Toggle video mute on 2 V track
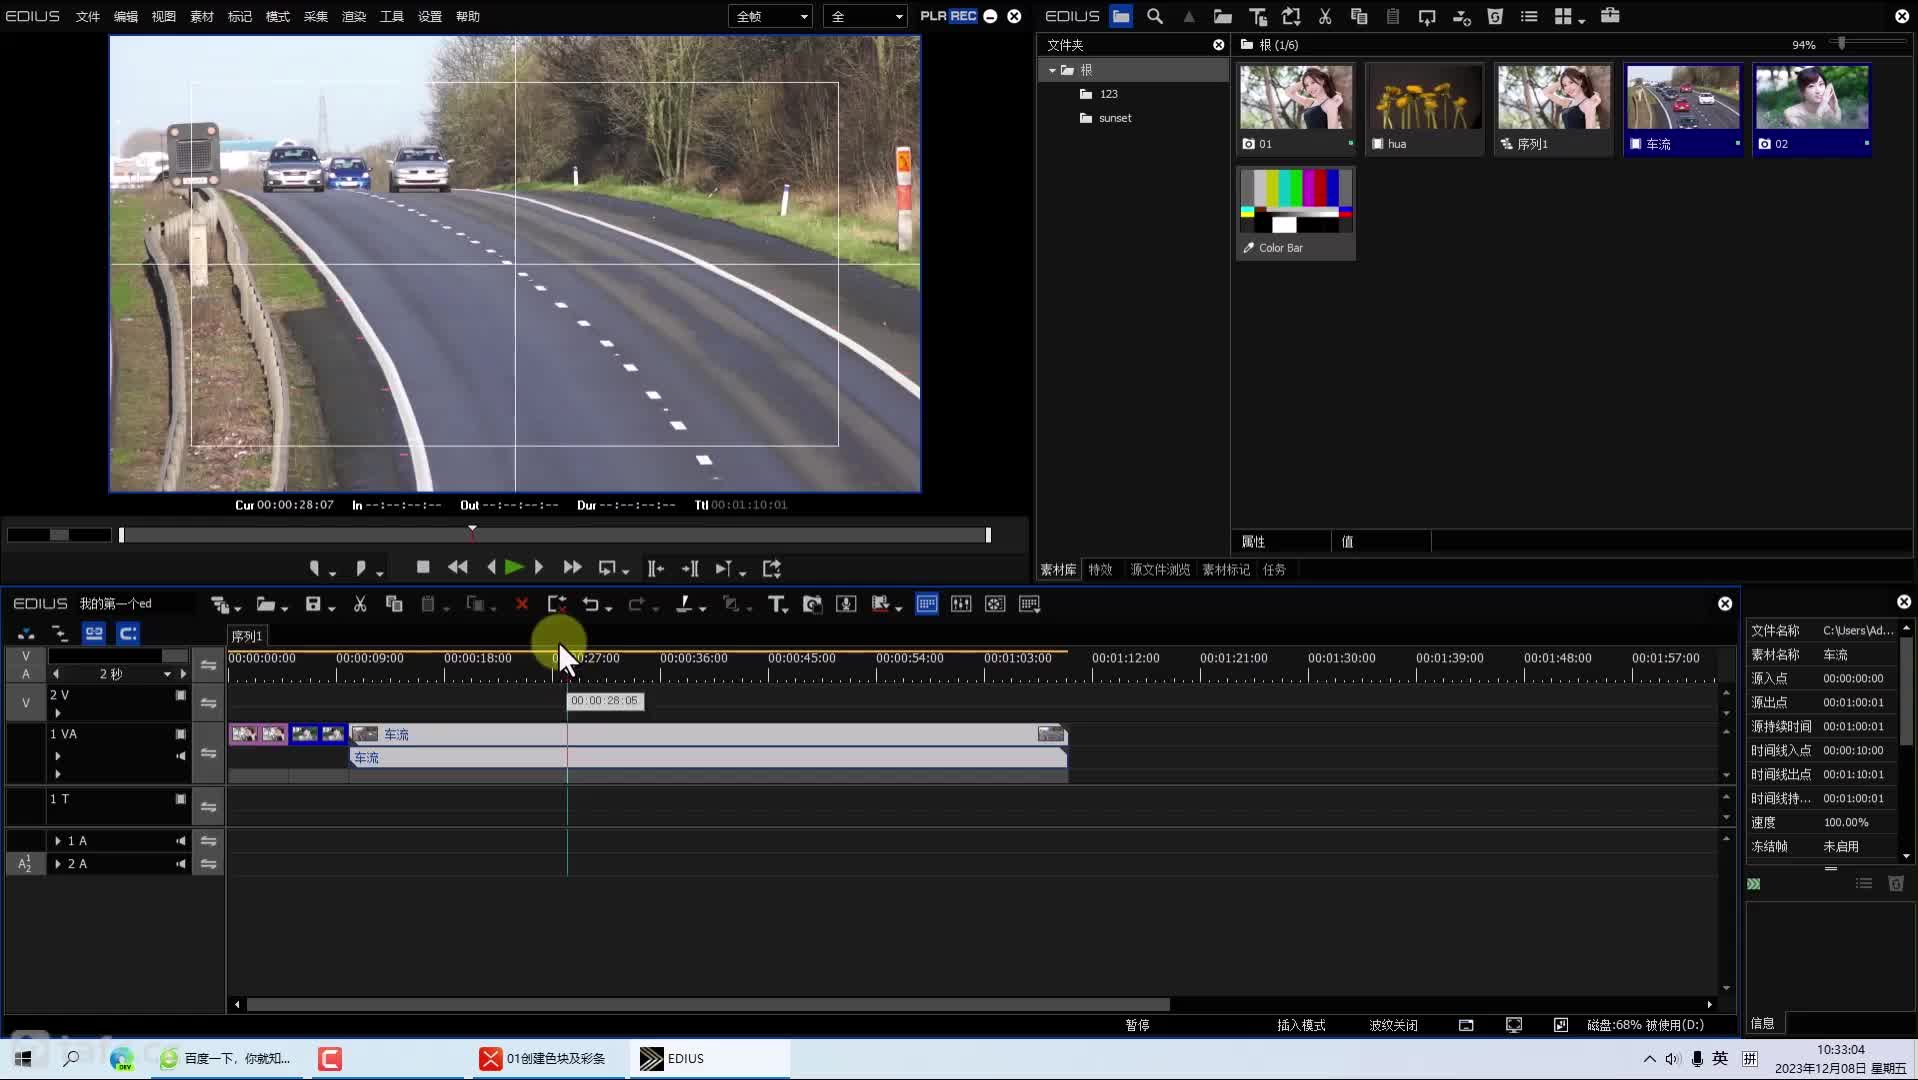Screen dimensions: 1918x1080 [181, 695]
